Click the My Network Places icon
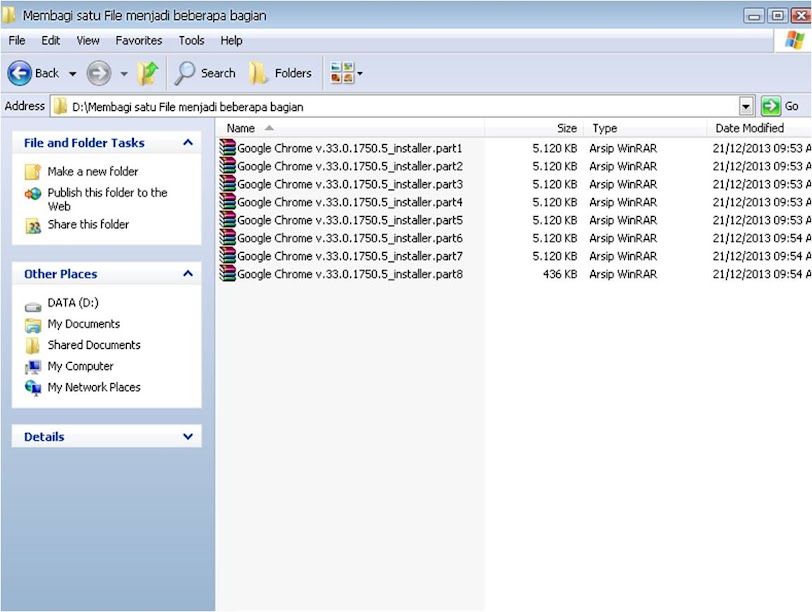Screen dimensions: 812x612 click(x=33, y=388)
